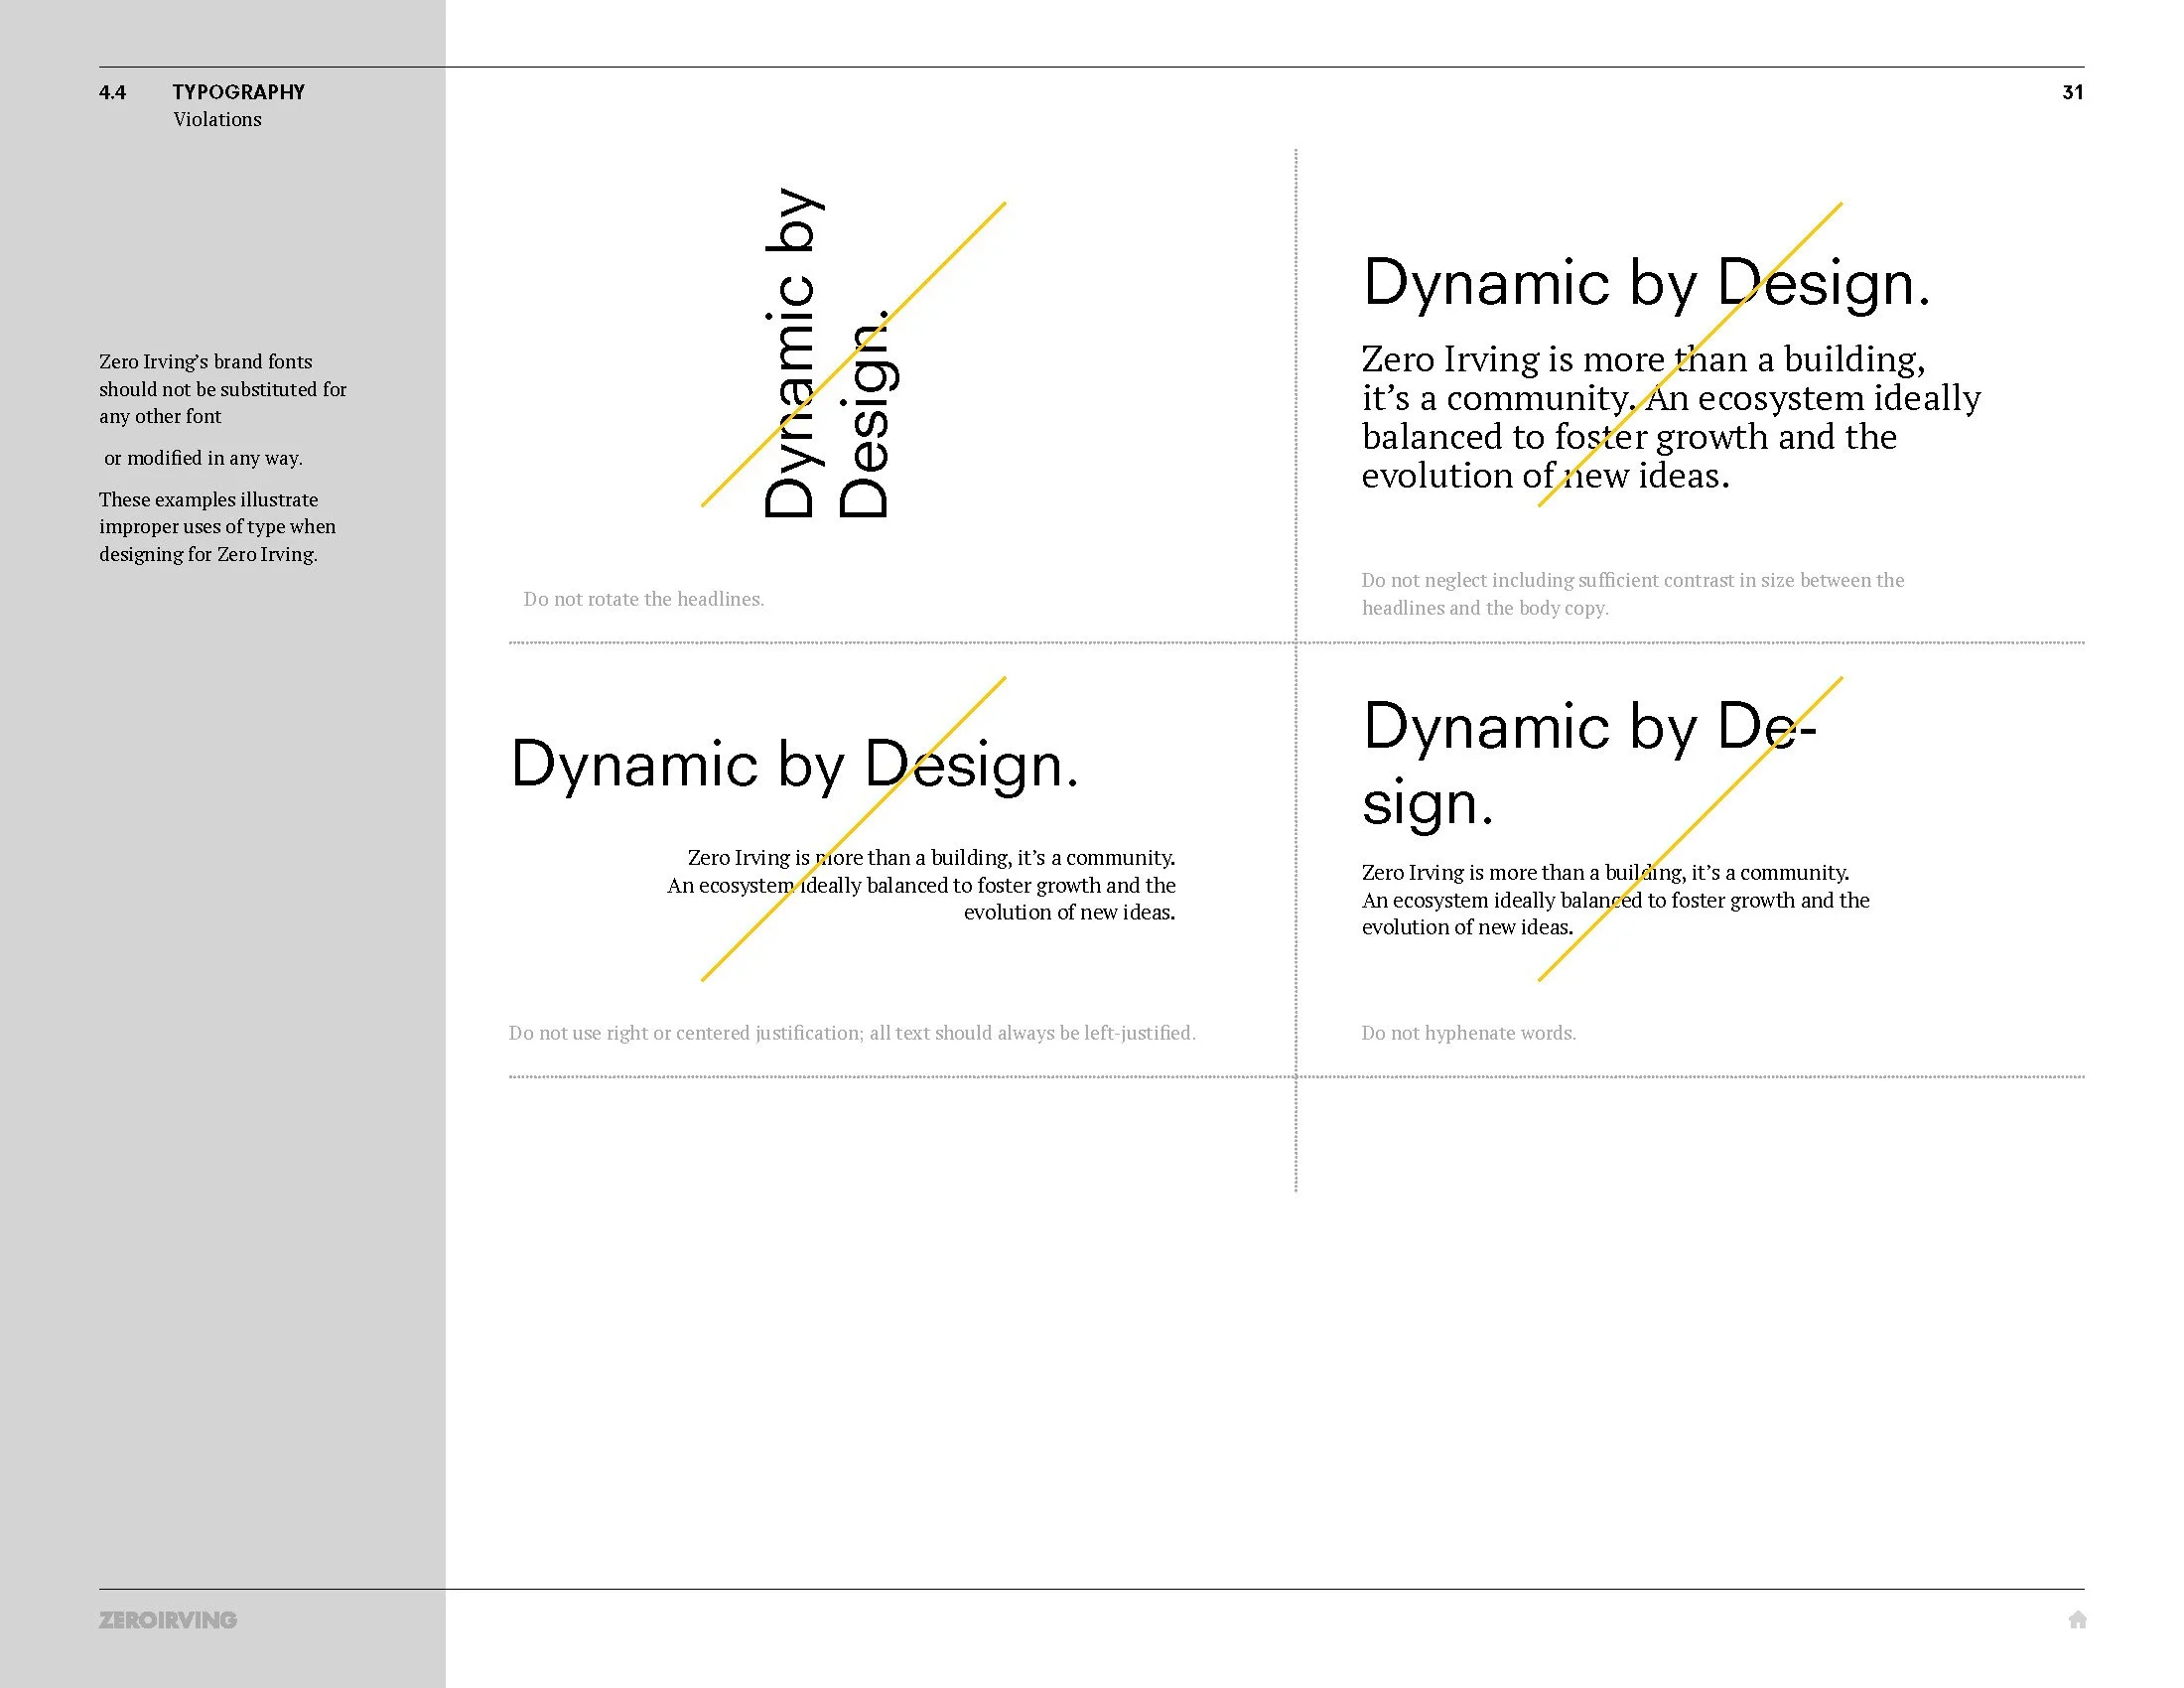The width and height of the screenshot is (2184, 1688).
Task: Select the page number 31
Action: pyautogui.click(x=2071, y=93)
